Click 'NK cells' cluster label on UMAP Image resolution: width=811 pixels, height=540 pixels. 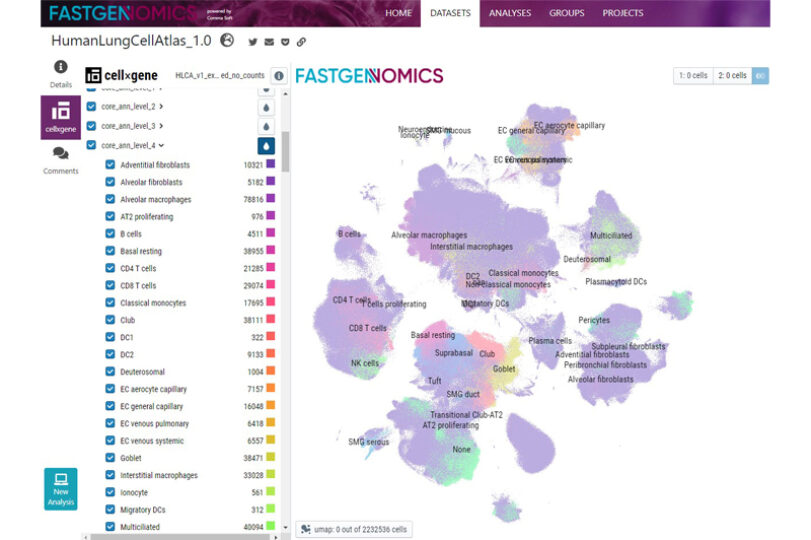pos(365,363)
